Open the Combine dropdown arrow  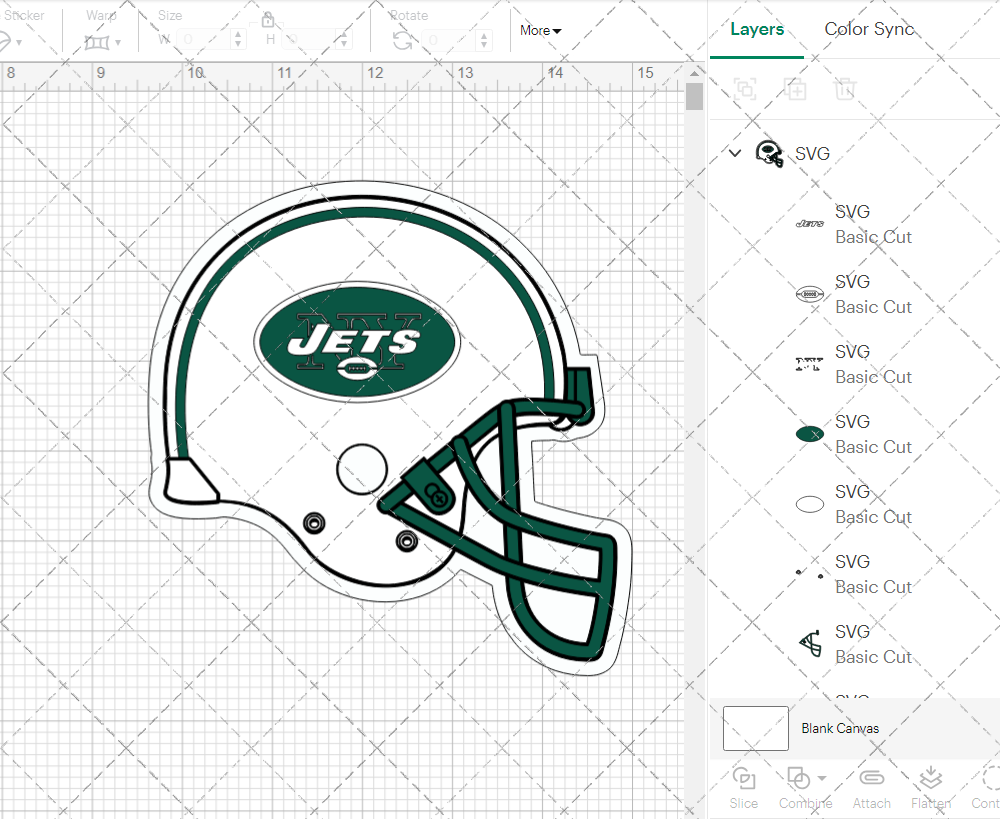point(822,778)
